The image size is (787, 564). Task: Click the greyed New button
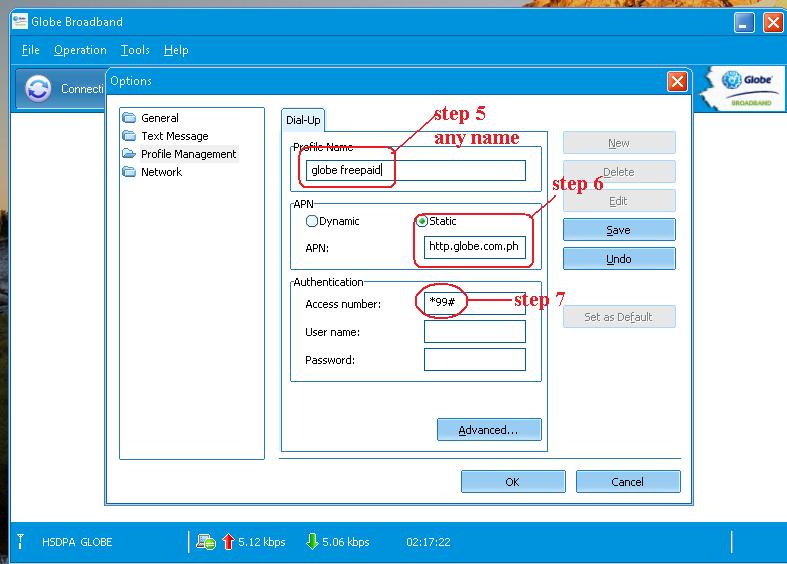click(x=619, y=143)
